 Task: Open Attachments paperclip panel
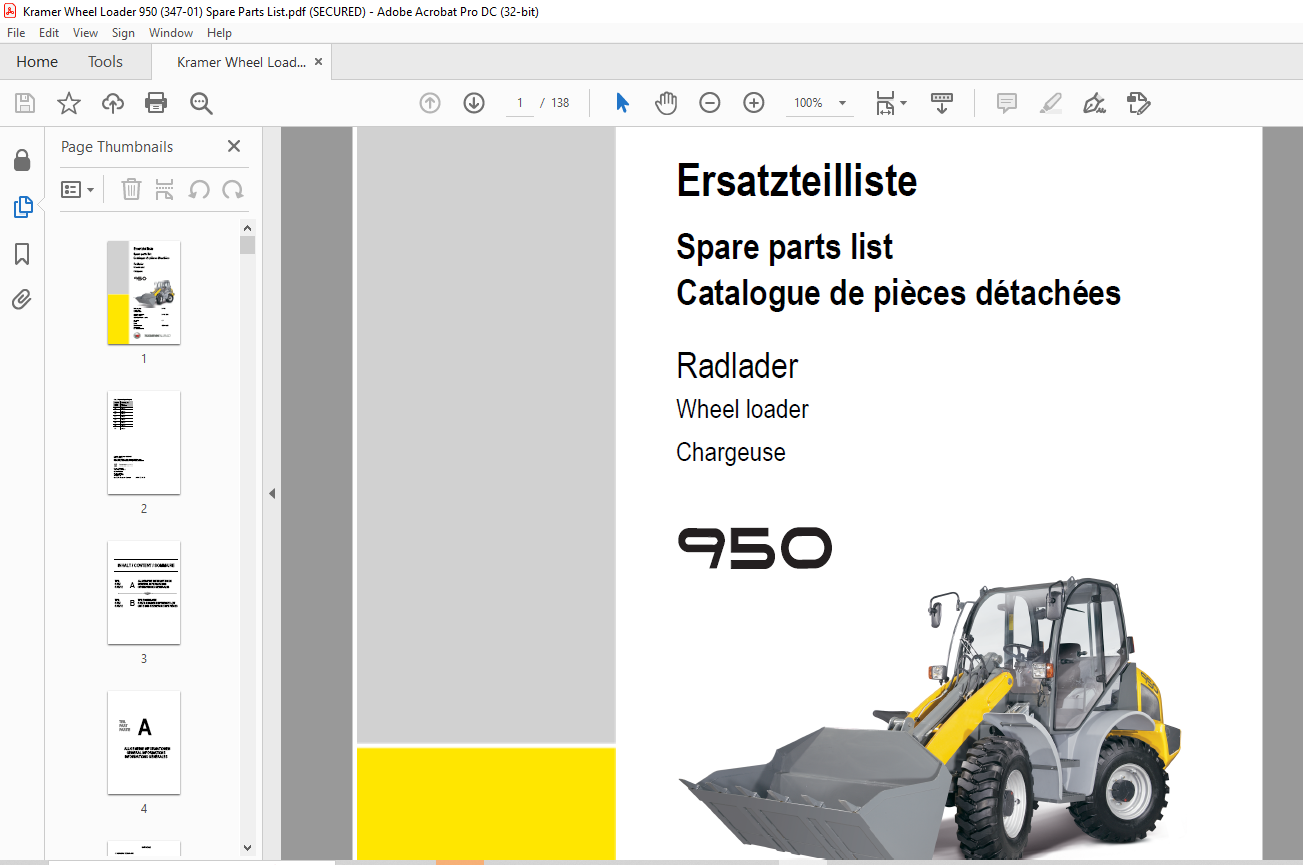(22, 300)
